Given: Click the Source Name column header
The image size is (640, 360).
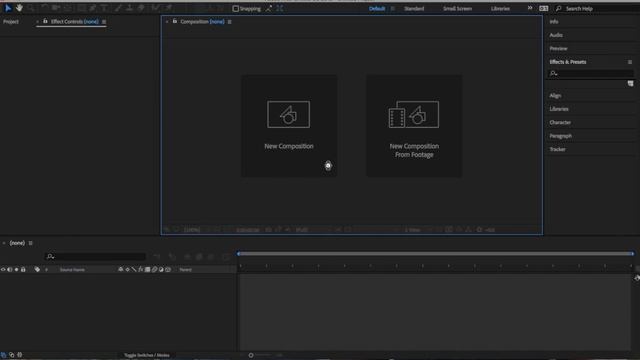Looking at the screenshot, I should pyautogui.click(x=72, y=270).
